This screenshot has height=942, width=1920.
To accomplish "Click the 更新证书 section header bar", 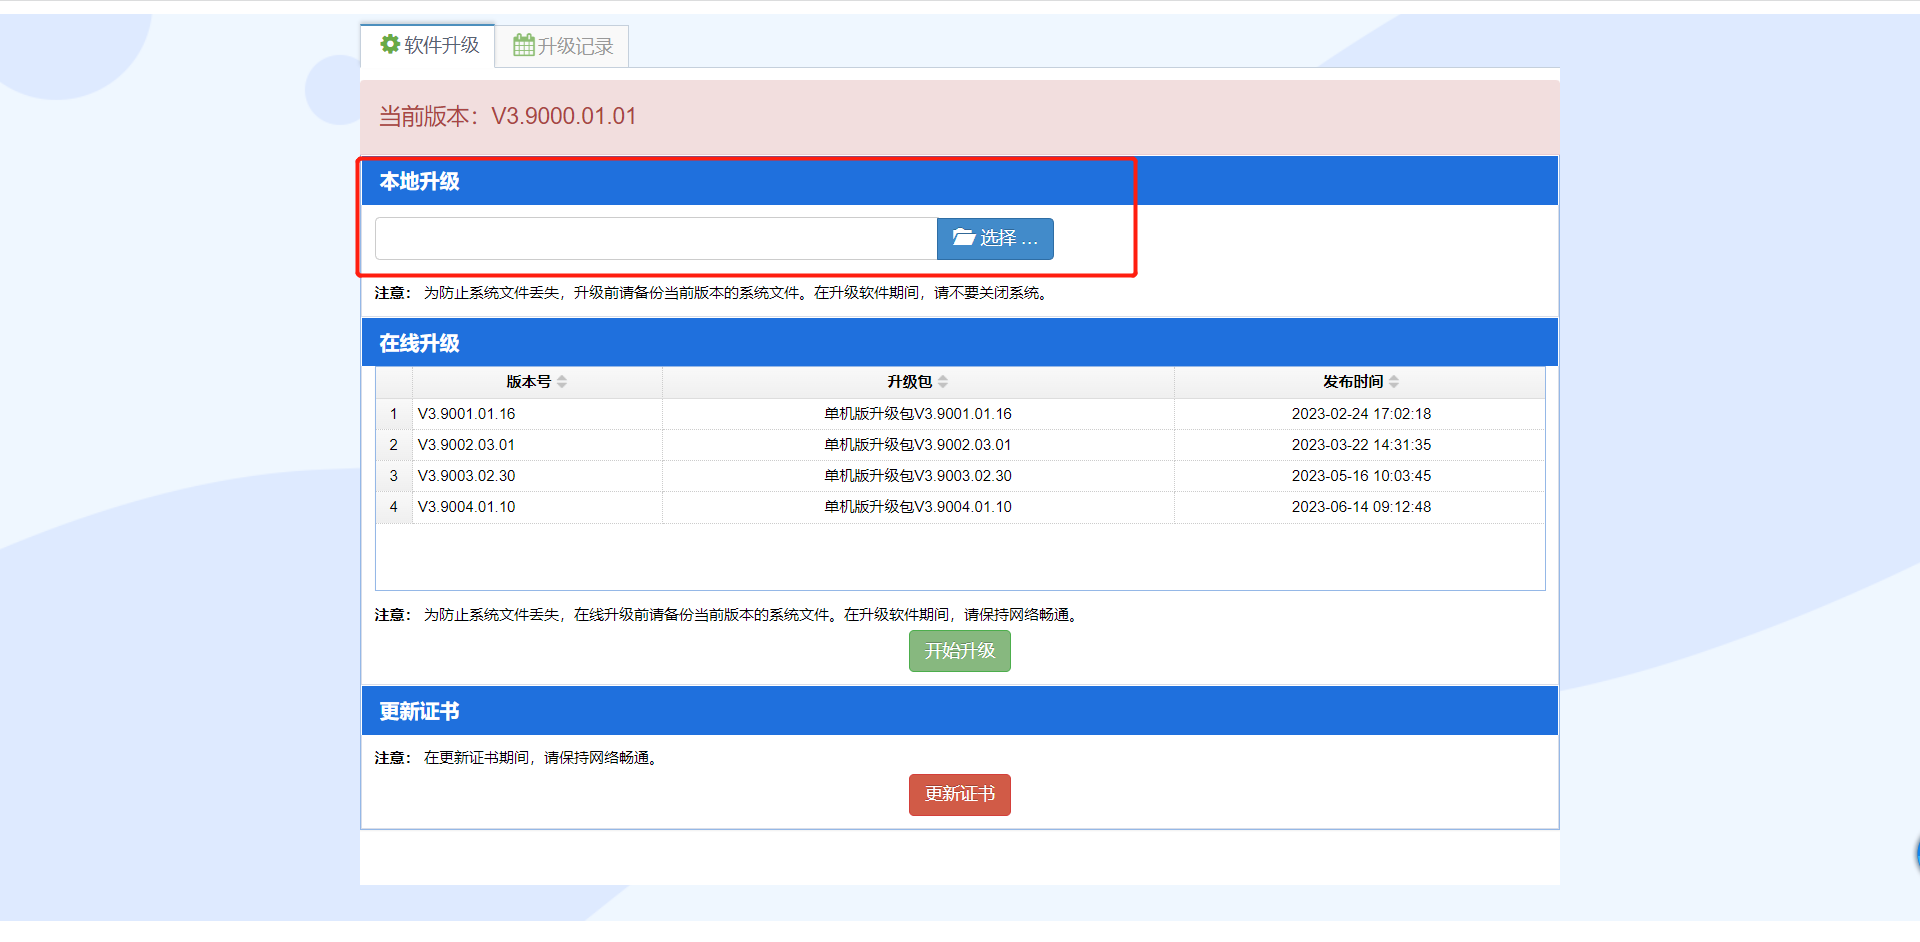I will pyautogui.click(x=960, y=711).
